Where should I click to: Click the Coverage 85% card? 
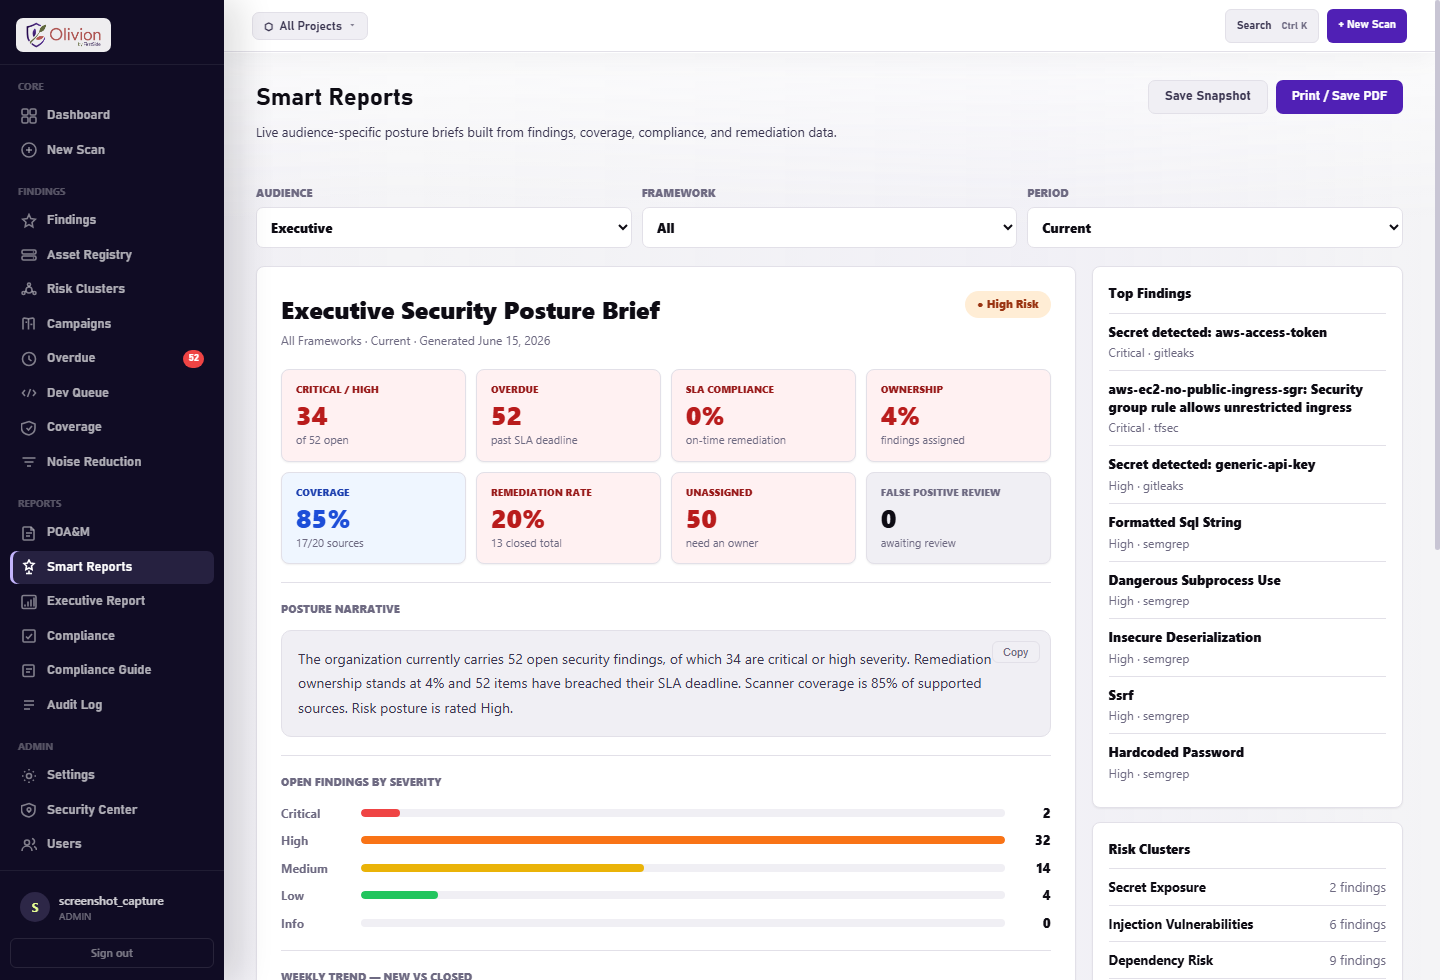click(x=373, y=518)
